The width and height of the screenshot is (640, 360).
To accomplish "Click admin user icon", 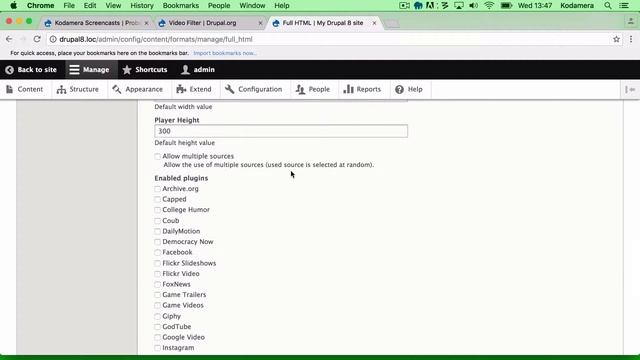I will coord(185,70).
